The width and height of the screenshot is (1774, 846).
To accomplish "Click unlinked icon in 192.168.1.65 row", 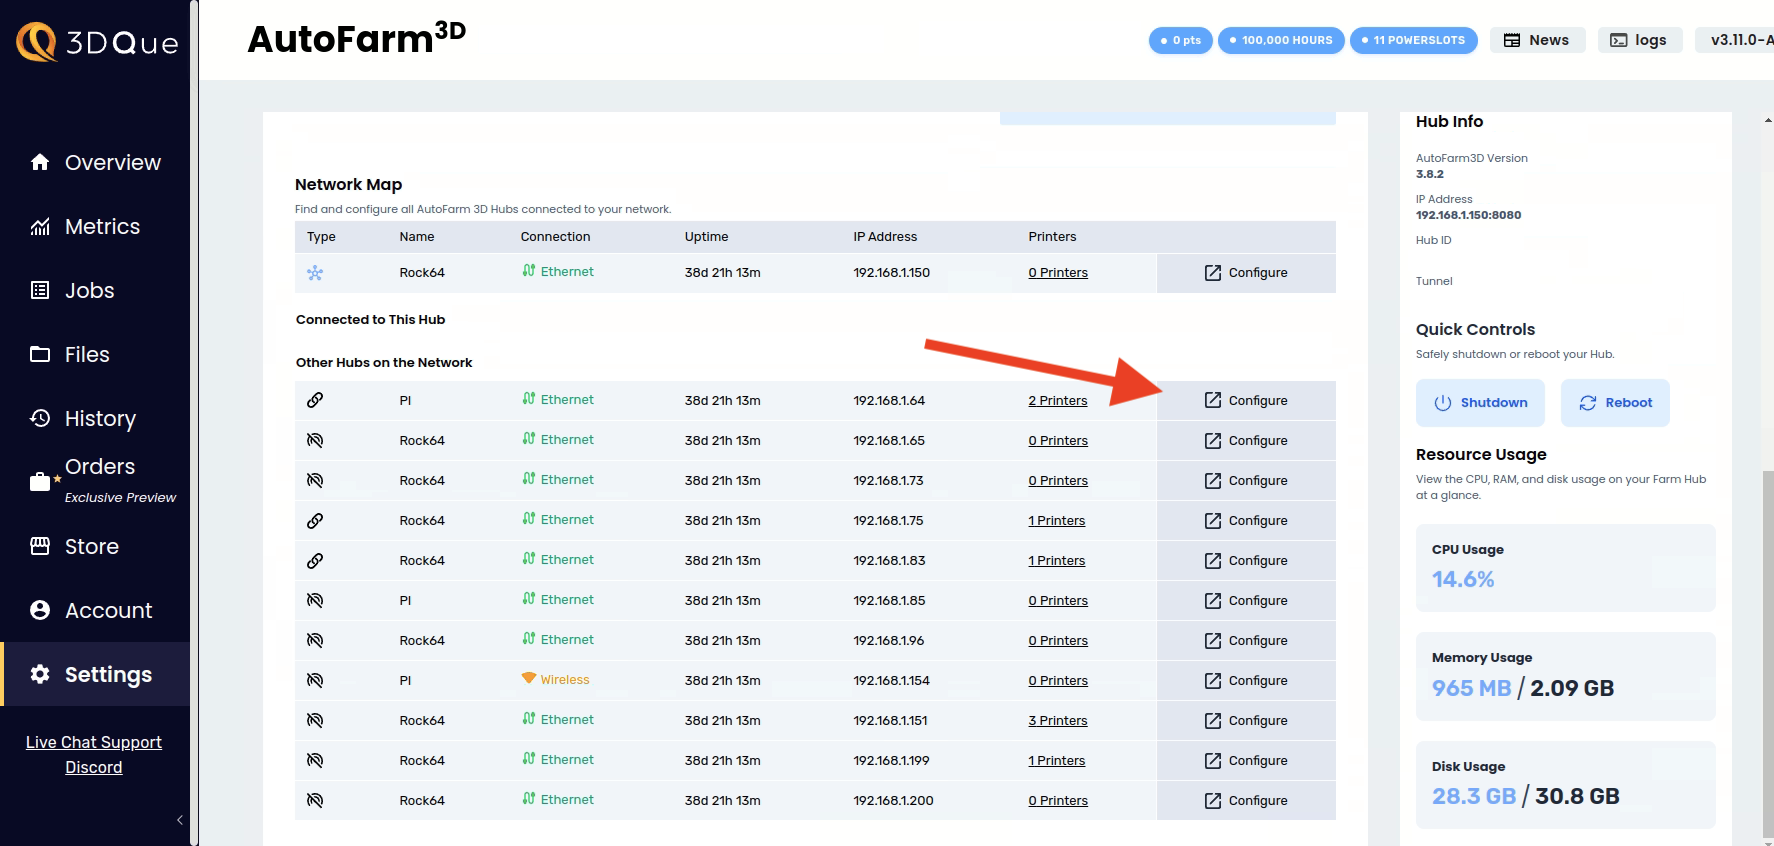I will coord(315,440).
